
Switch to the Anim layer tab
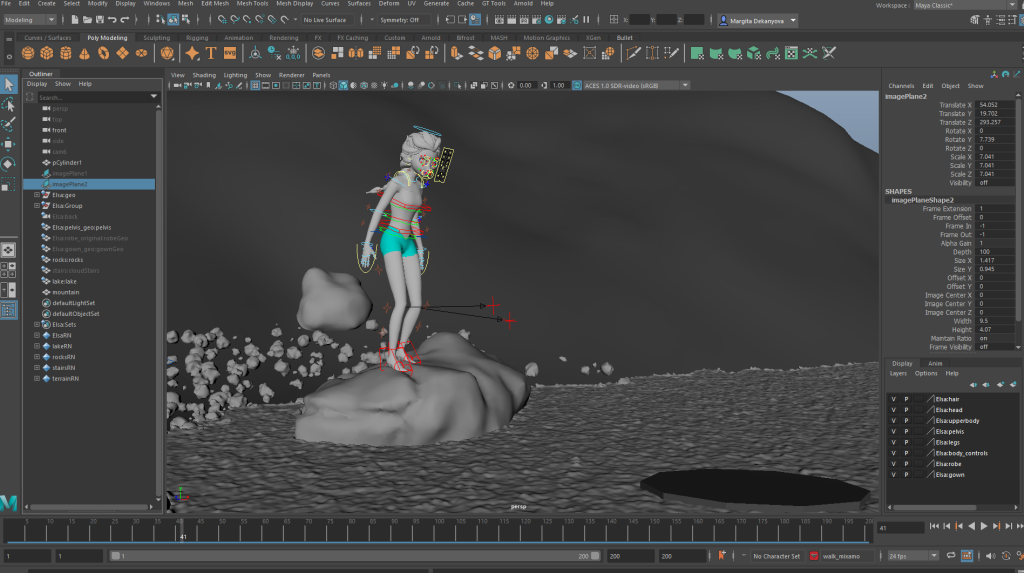(x=935, y=363)
